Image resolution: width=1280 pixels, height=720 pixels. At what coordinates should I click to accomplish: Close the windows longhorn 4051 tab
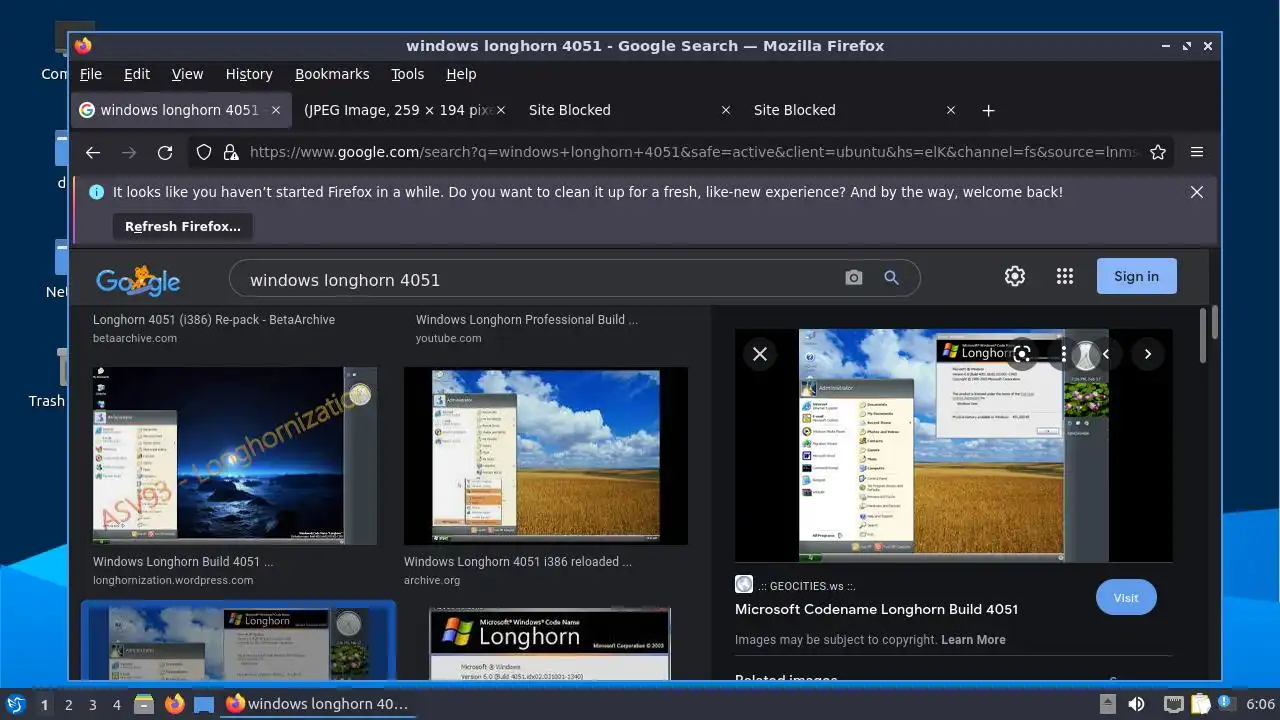pyautogui.click(x=276, y=110)
